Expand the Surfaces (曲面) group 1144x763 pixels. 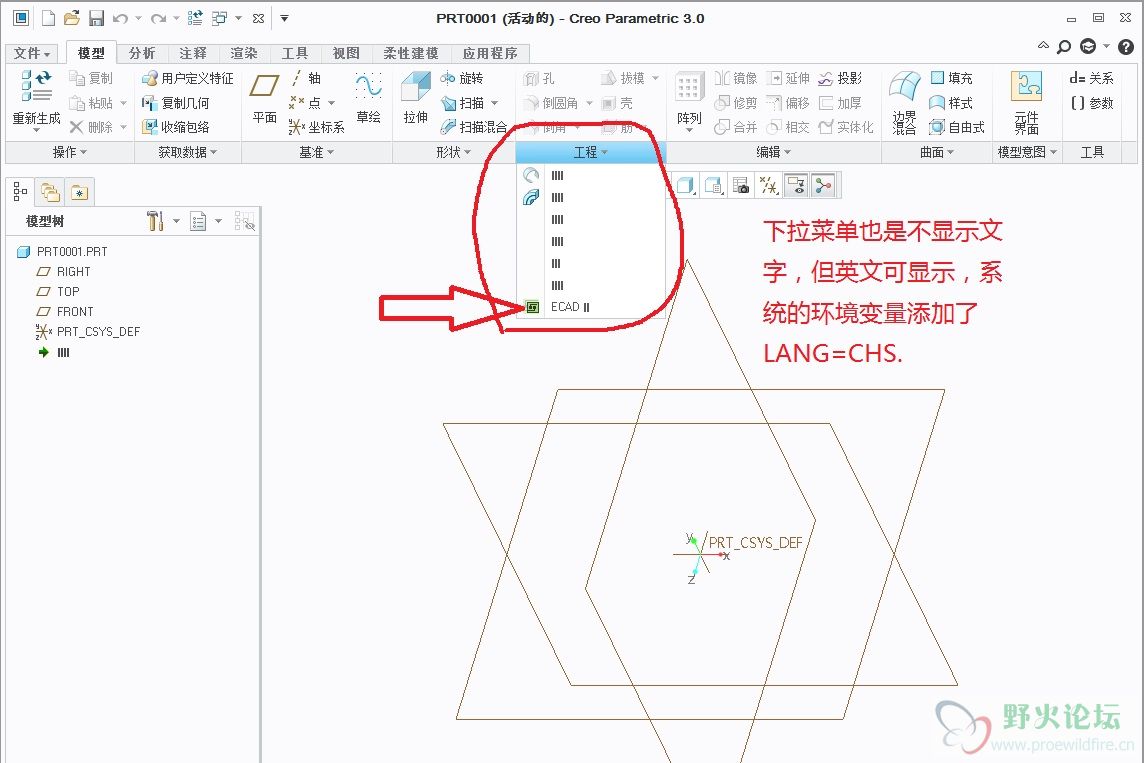coord(937,152)
